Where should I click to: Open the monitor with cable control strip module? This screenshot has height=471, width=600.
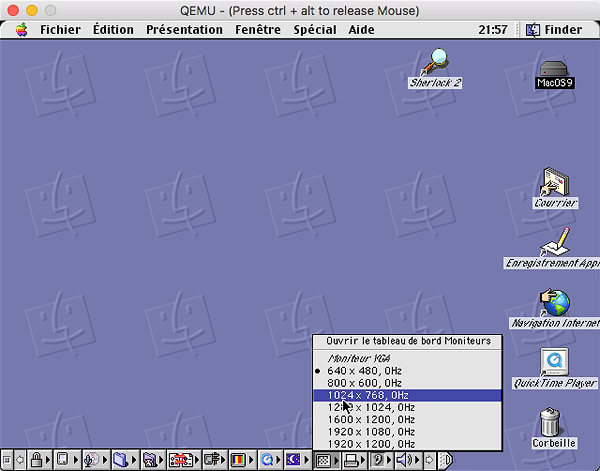(214, 459)
